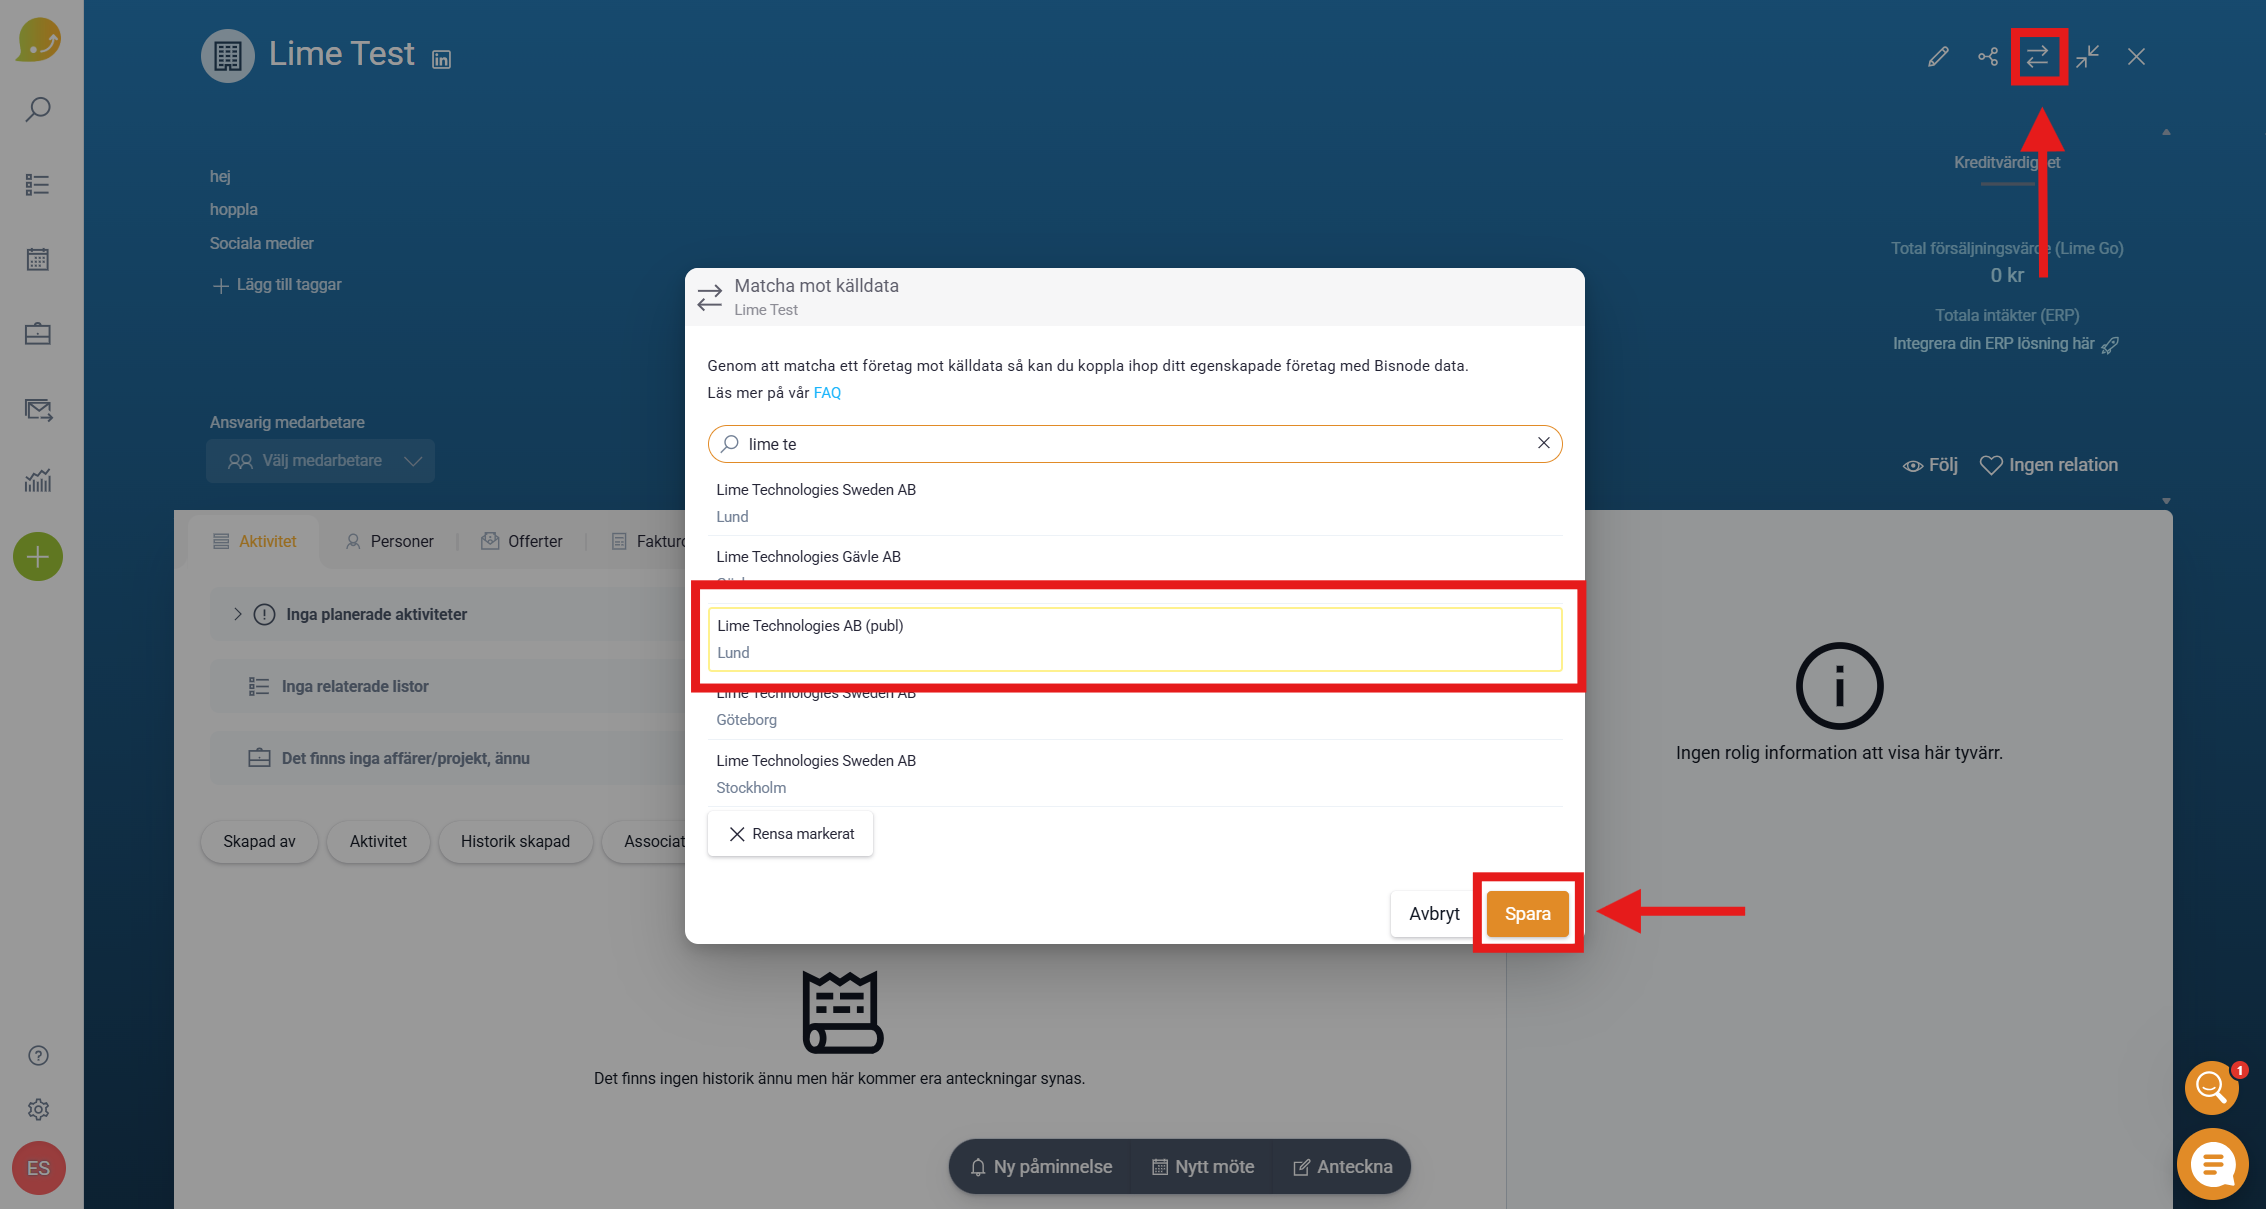Viewport: 2266px width, 1209px height.
Task: Click Lägg till taggar
Action: click(x=277, y=285)
